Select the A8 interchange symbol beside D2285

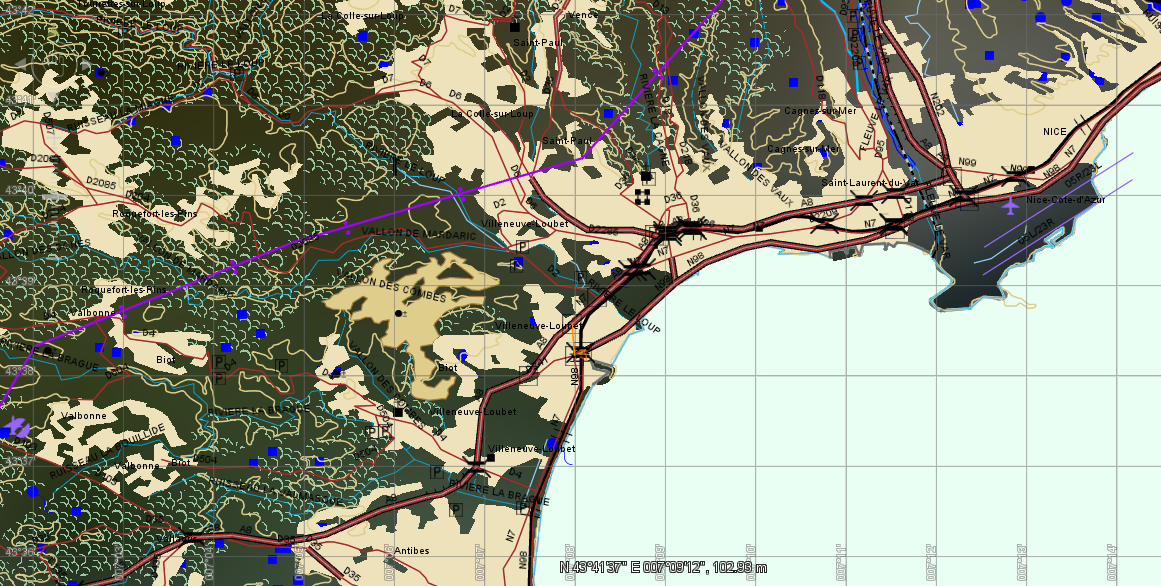667,232
